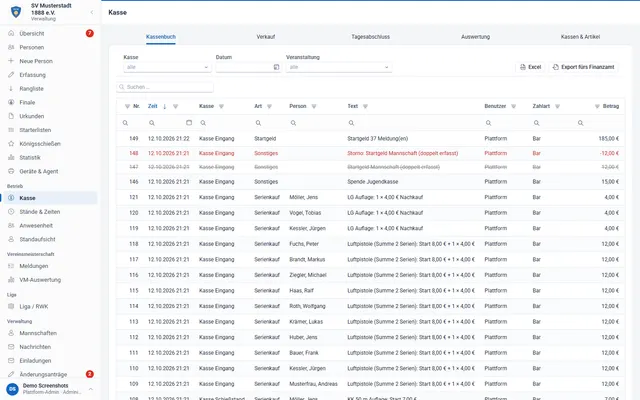This screenshot has height=400, width=640.
Task: Open the Tagesabschluss tab
Action: point(371,37)
